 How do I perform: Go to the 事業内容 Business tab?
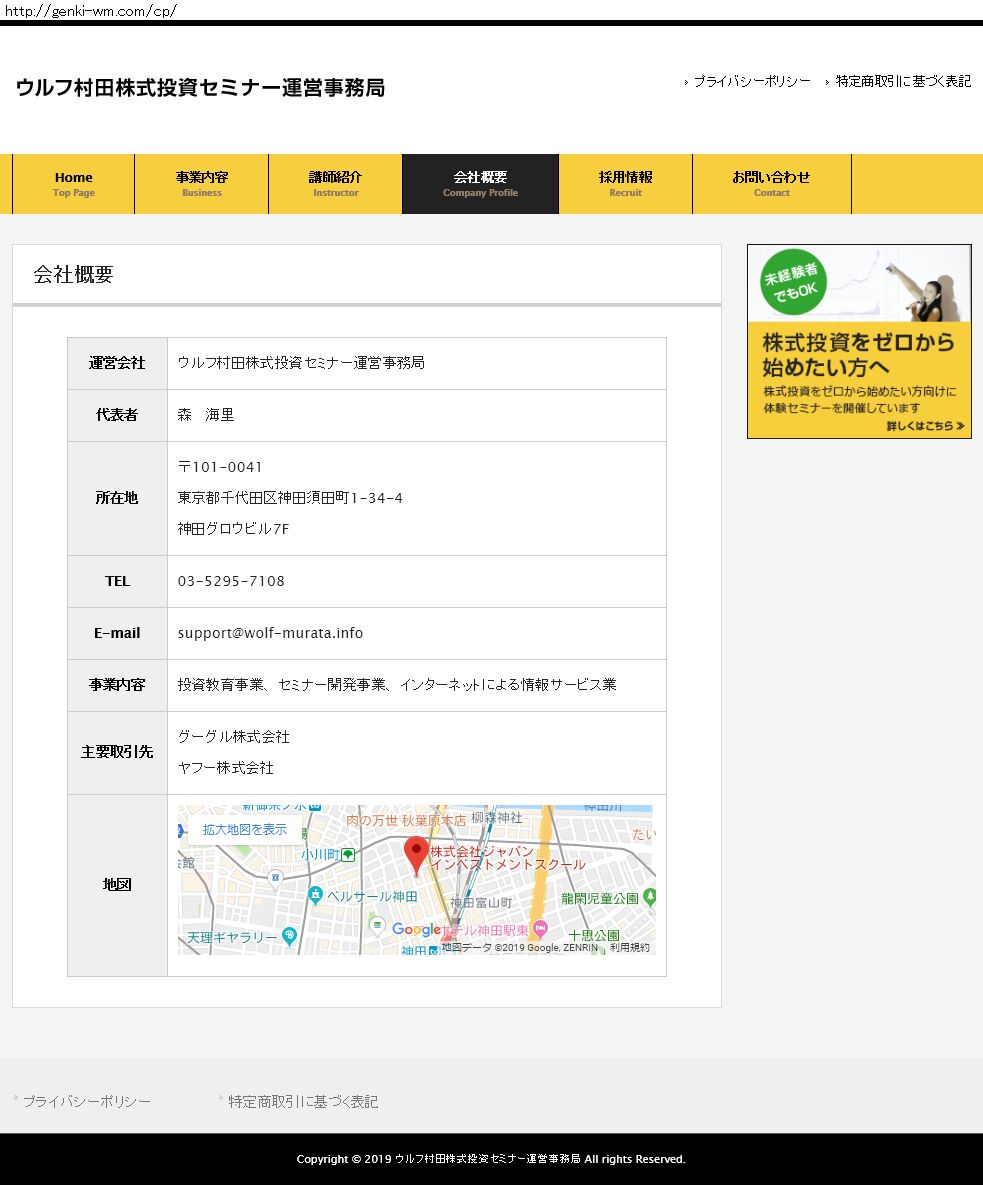202,184
